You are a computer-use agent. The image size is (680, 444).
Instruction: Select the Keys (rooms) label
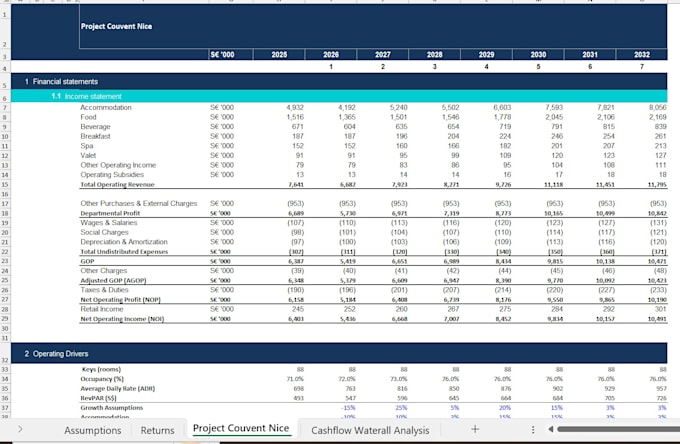click(x=101, y=369)
